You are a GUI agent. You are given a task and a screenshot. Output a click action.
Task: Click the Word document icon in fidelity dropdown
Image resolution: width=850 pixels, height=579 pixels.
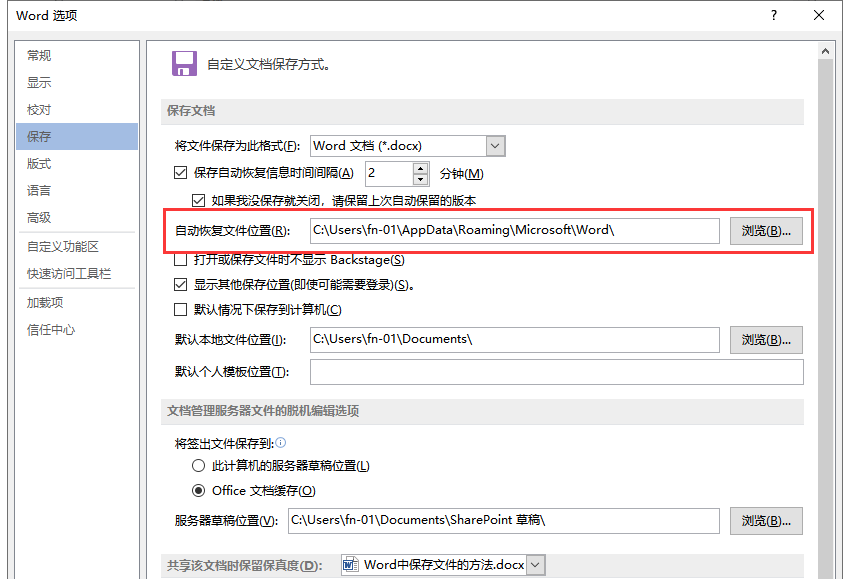pos(351,565)
